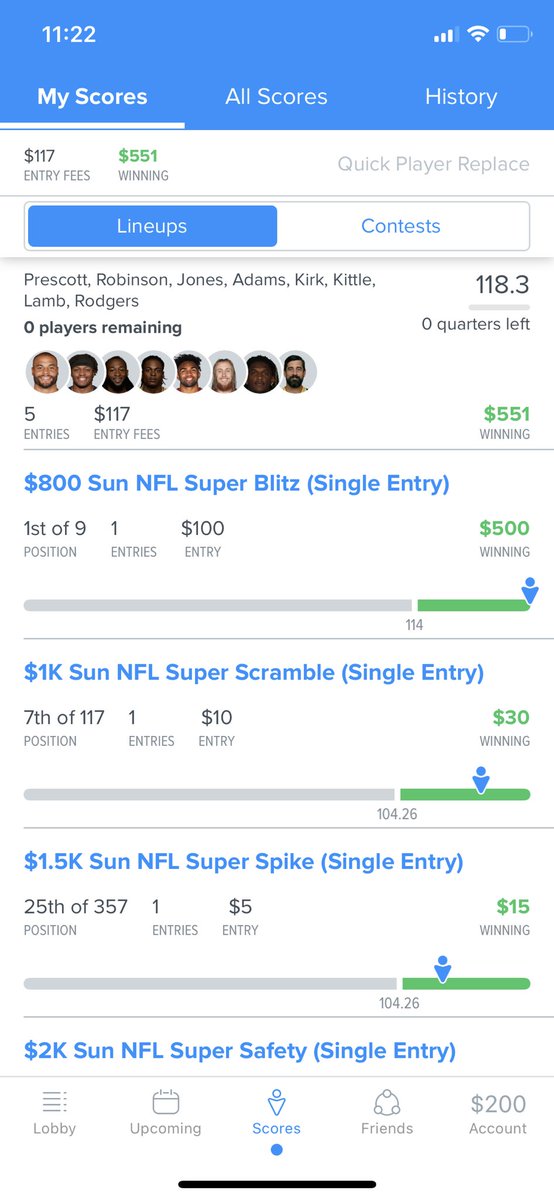This screenshot has height=1200, width=554.
Task: Tap the position marker on Super Scramble bar
Action: (481, 780)
